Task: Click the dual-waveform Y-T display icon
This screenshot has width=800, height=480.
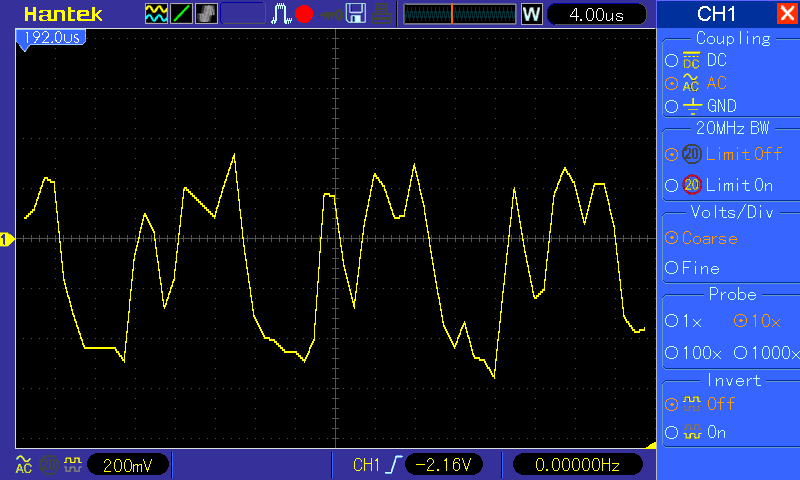Action: click(156, 14)
